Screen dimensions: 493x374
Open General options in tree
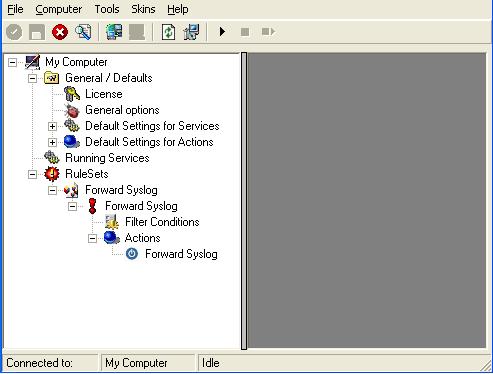coord(122,110)
